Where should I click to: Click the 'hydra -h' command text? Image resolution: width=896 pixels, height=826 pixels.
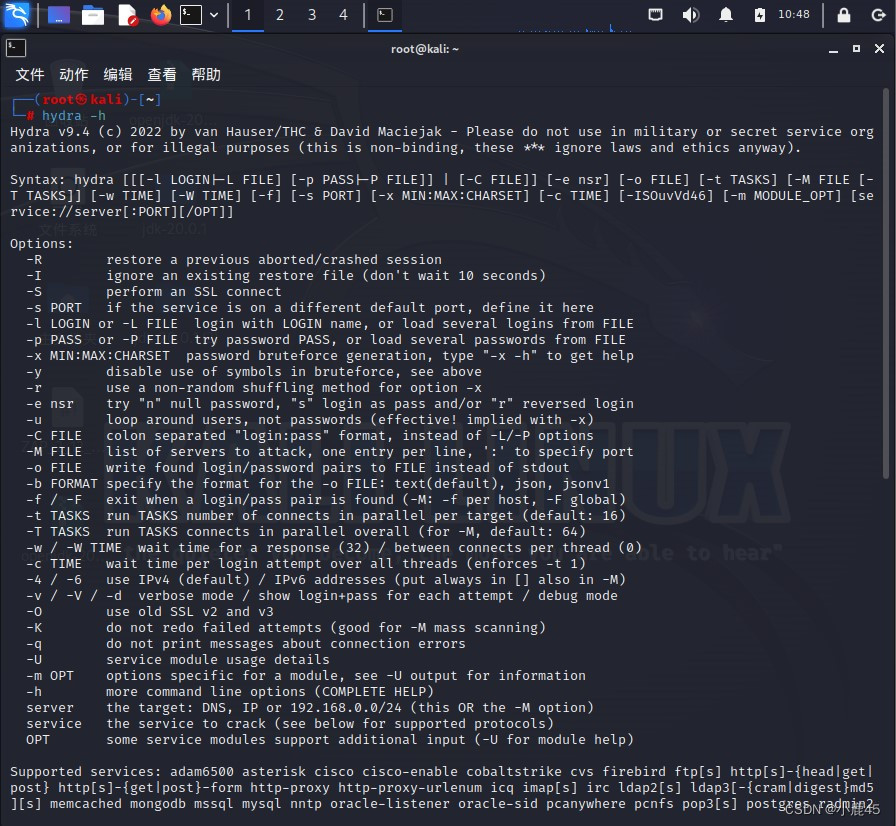(x=74, y=116)
